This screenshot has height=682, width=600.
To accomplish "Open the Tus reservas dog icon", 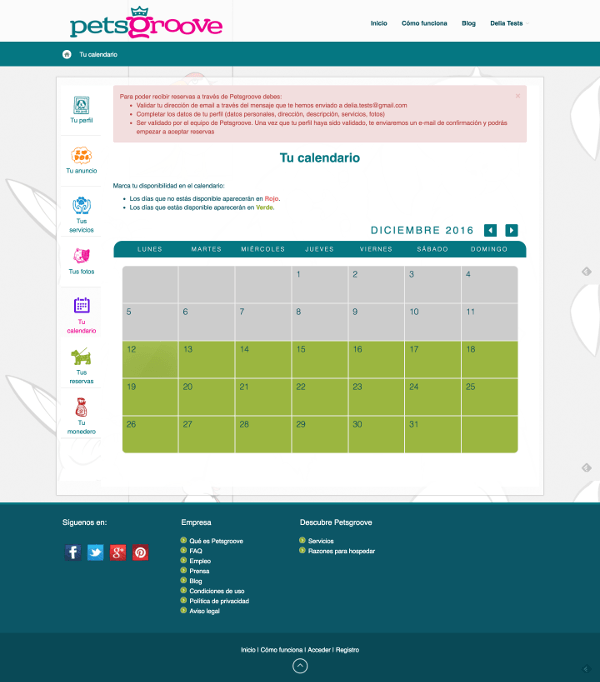I will 81,356.
